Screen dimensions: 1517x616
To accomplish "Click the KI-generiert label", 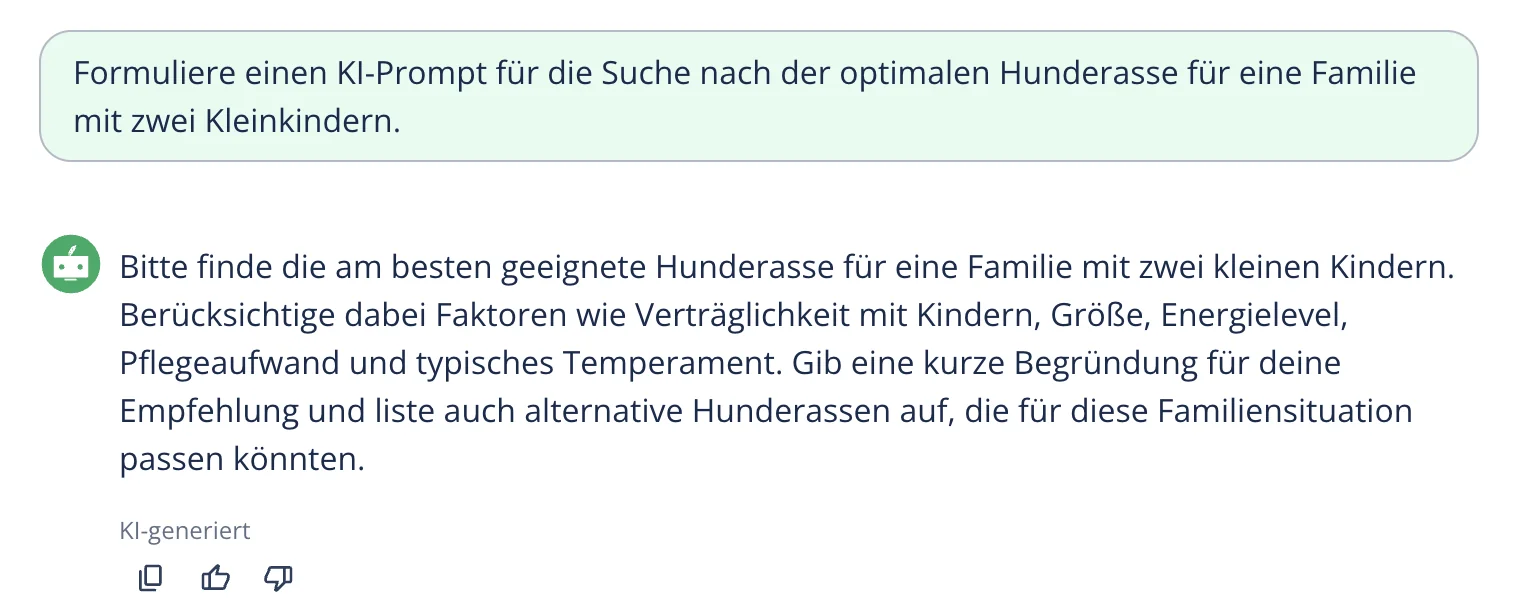I will coord(184,530).
